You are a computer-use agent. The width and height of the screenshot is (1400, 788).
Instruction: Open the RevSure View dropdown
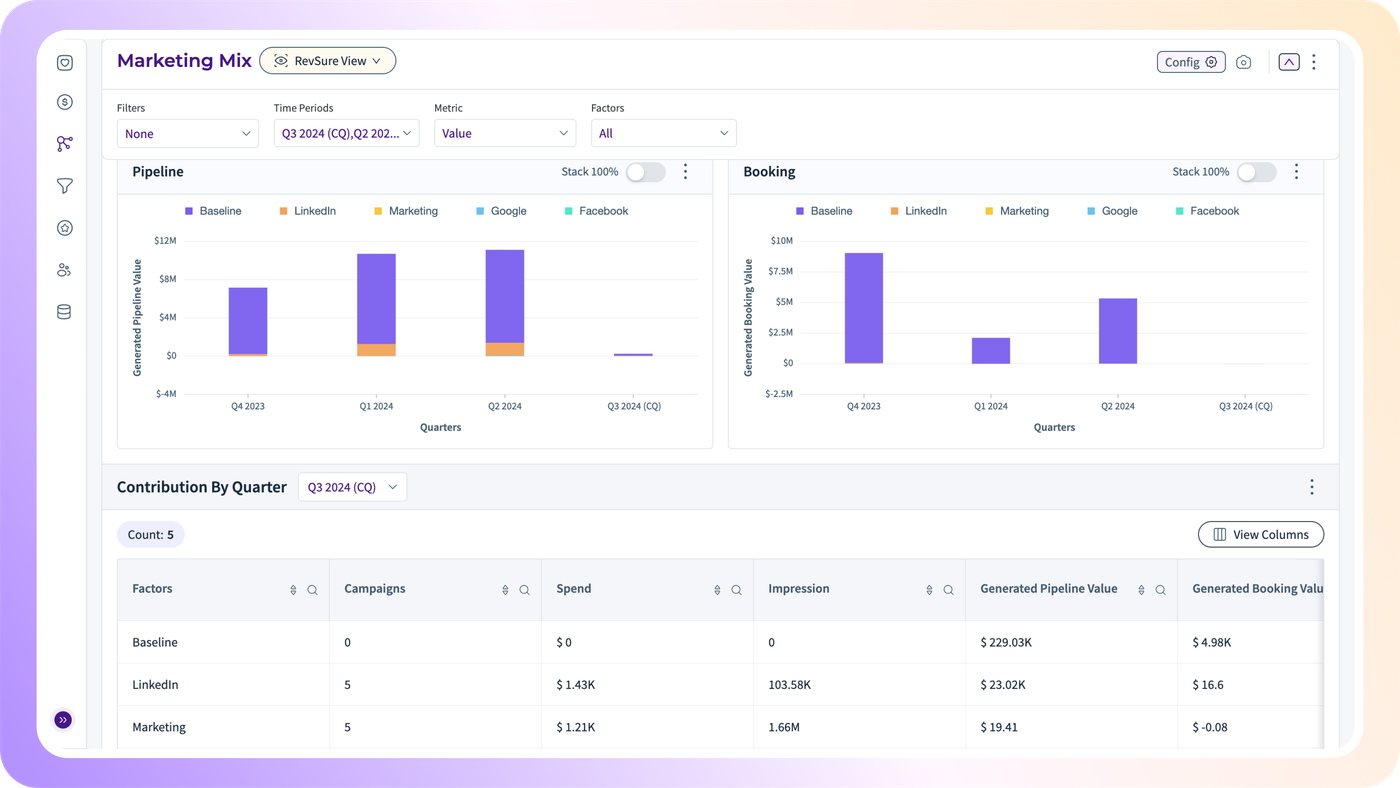pos(328,61)
